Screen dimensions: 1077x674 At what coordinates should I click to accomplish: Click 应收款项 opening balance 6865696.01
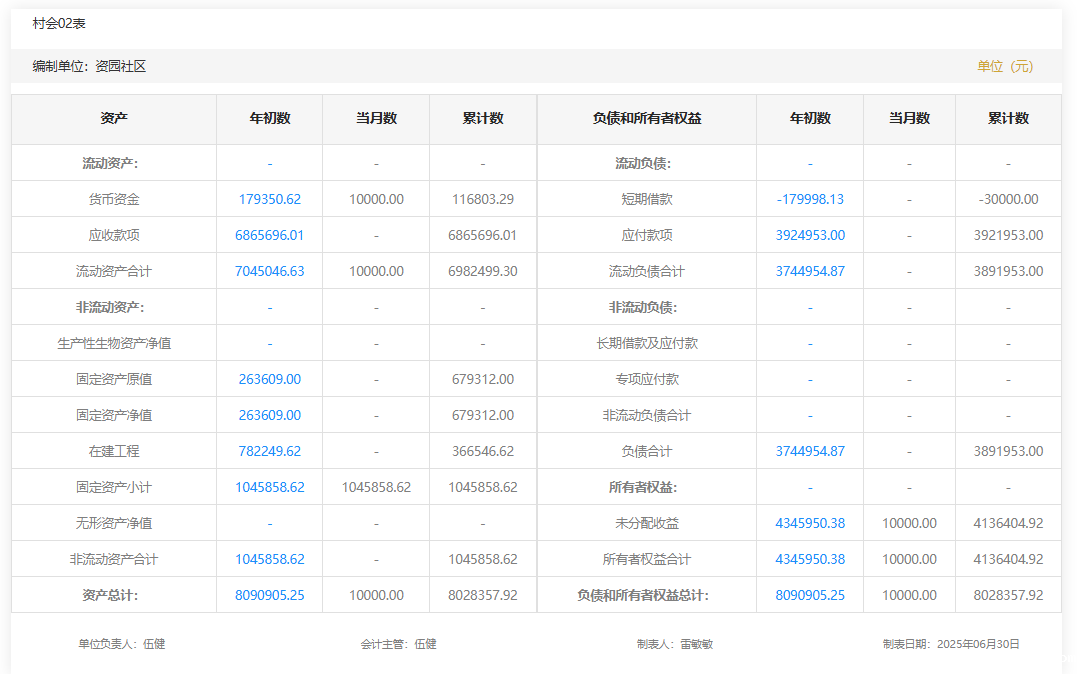tap(269, 235)
